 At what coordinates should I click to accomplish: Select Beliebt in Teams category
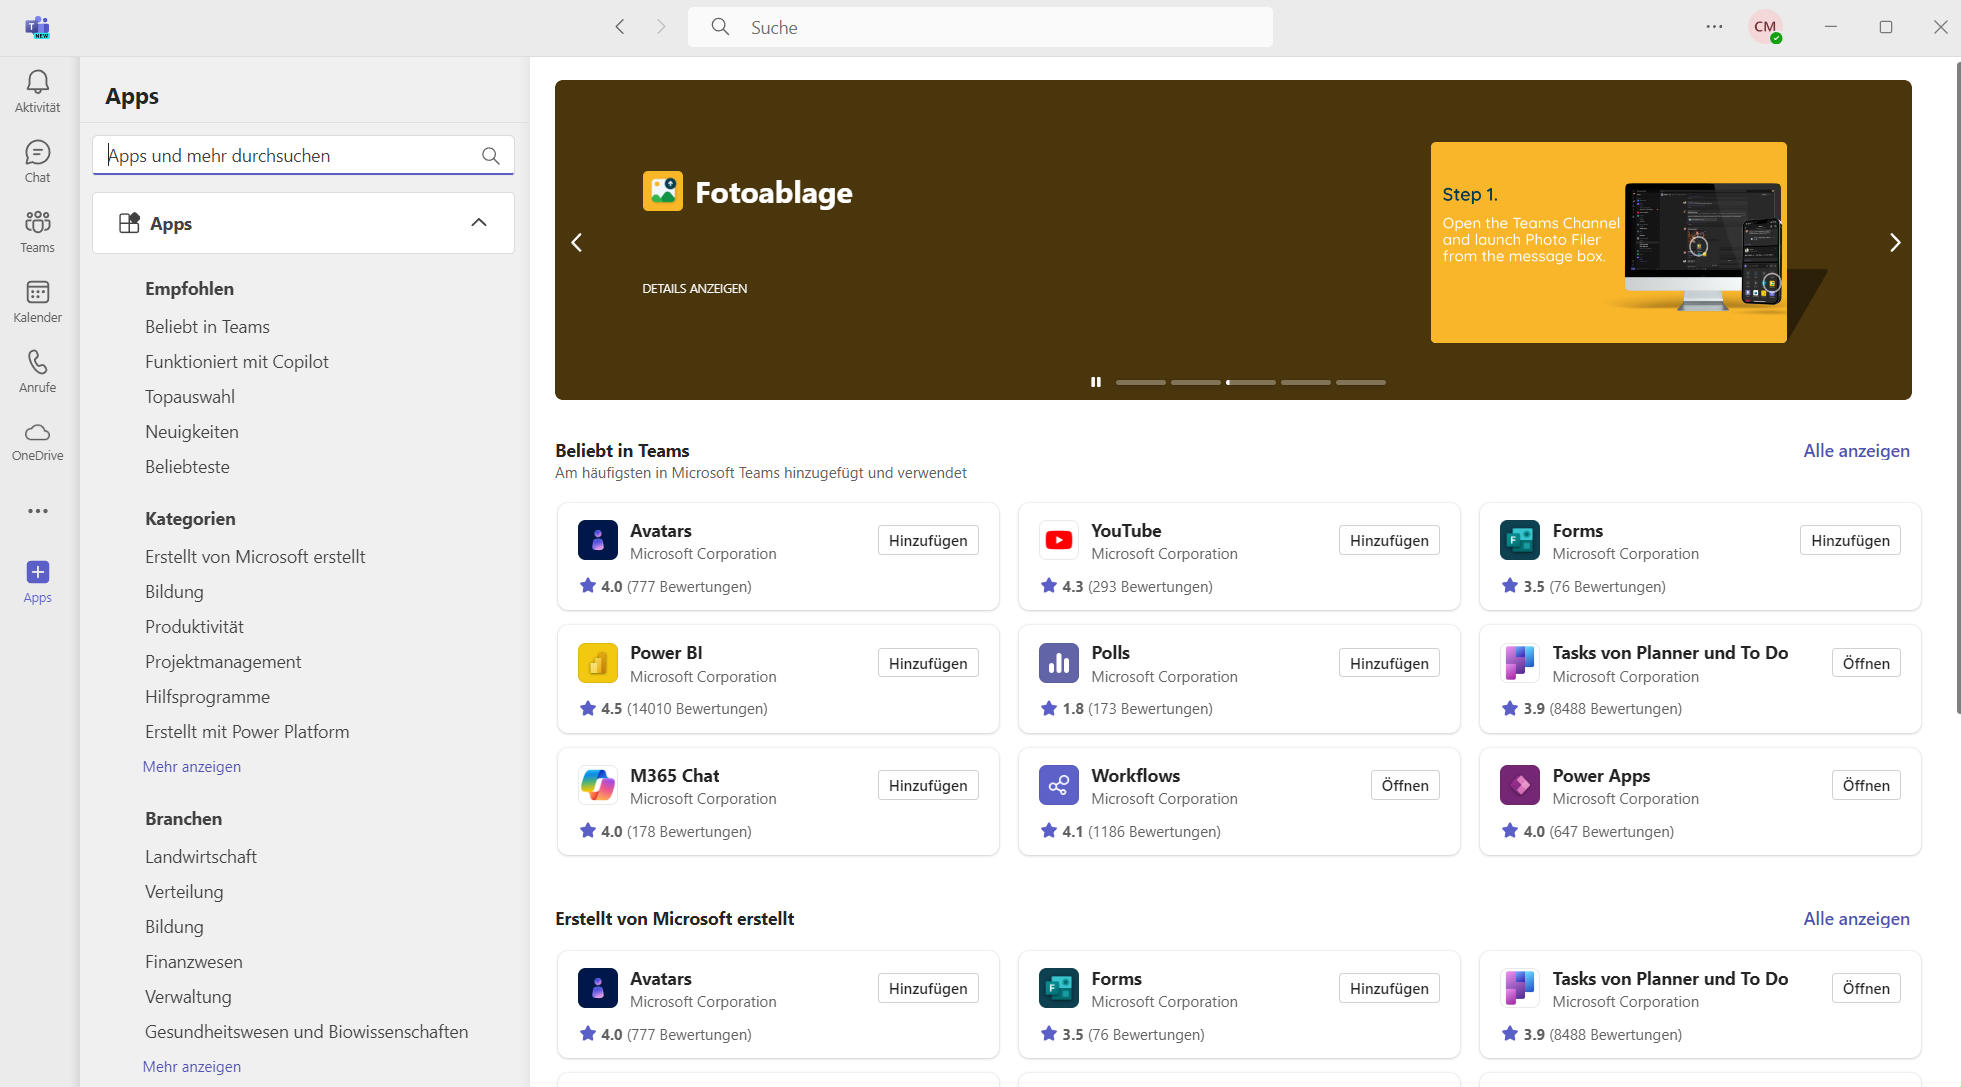coord(207,327)
